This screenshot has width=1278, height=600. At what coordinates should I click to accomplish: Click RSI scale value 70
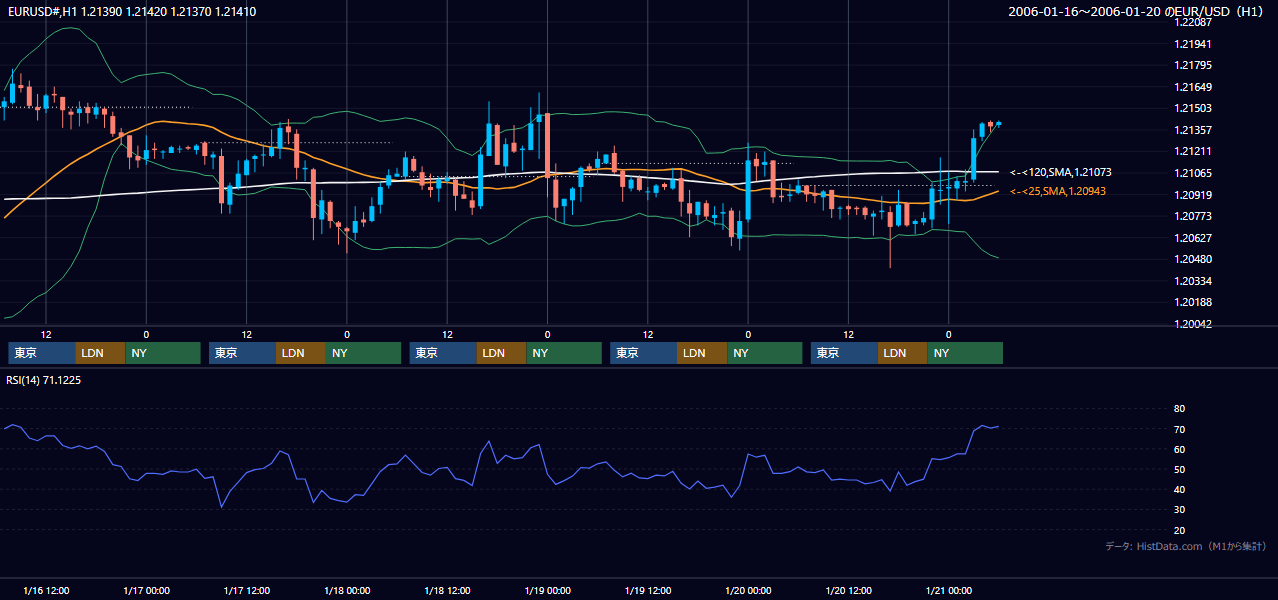[1179, 429]
